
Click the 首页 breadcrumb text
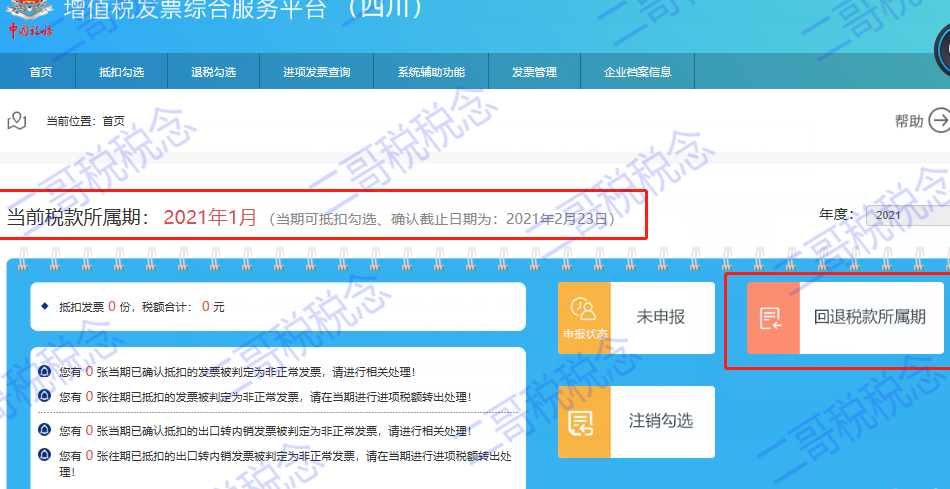click(113, 121)
